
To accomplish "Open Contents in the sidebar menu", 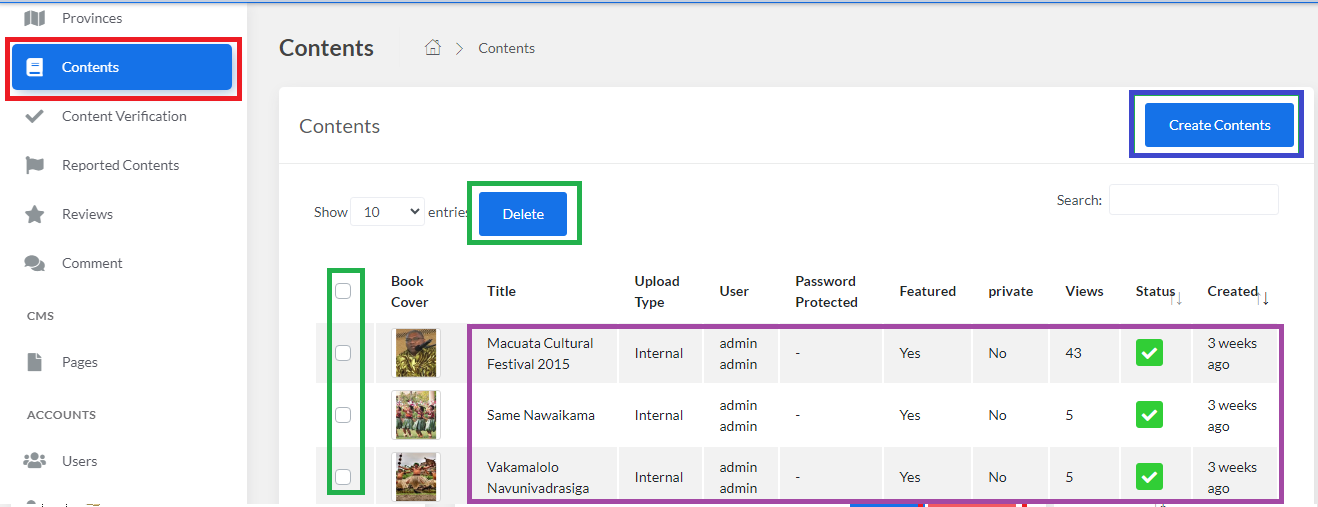I will [122, 67].
